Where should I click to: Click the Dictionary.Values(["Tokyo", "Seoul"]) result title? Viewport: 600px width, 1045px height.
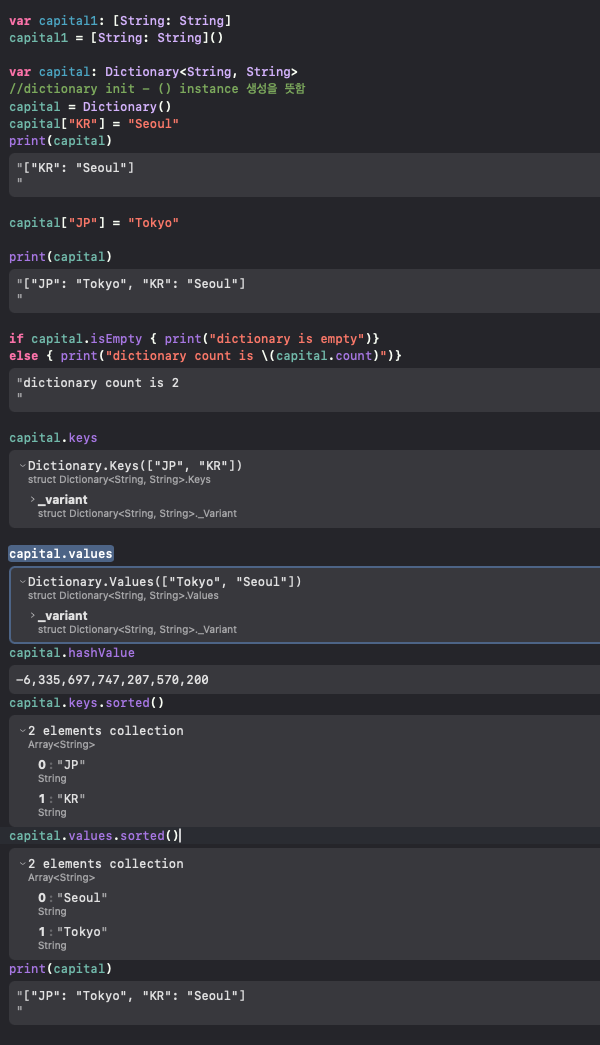point(165,582)
